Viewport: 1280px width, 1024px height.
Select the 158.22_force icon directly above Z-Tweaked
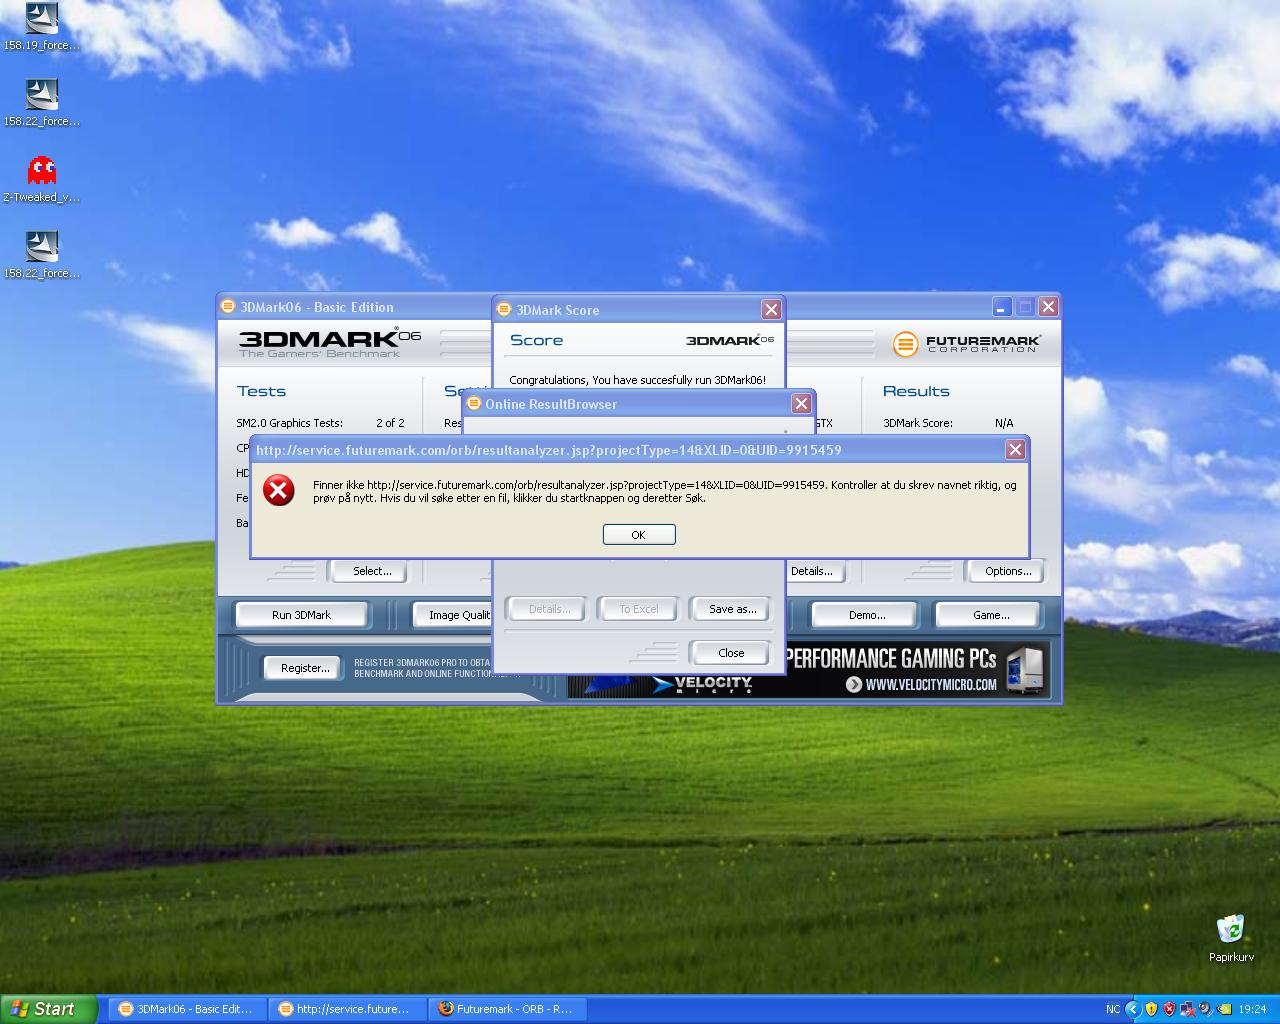click(41, 102)
